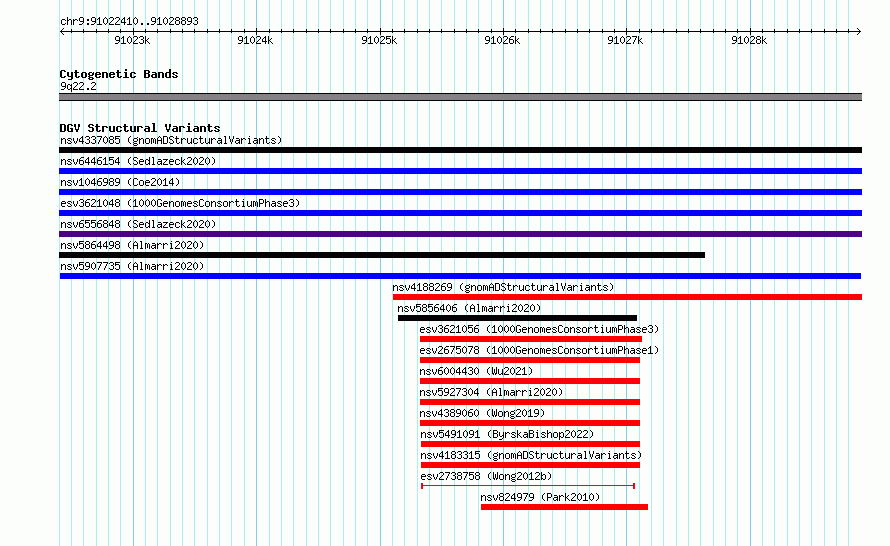Click the 9q22.2 band label
The height and width of the screenshot is (546, 890).
click(78, 86)
